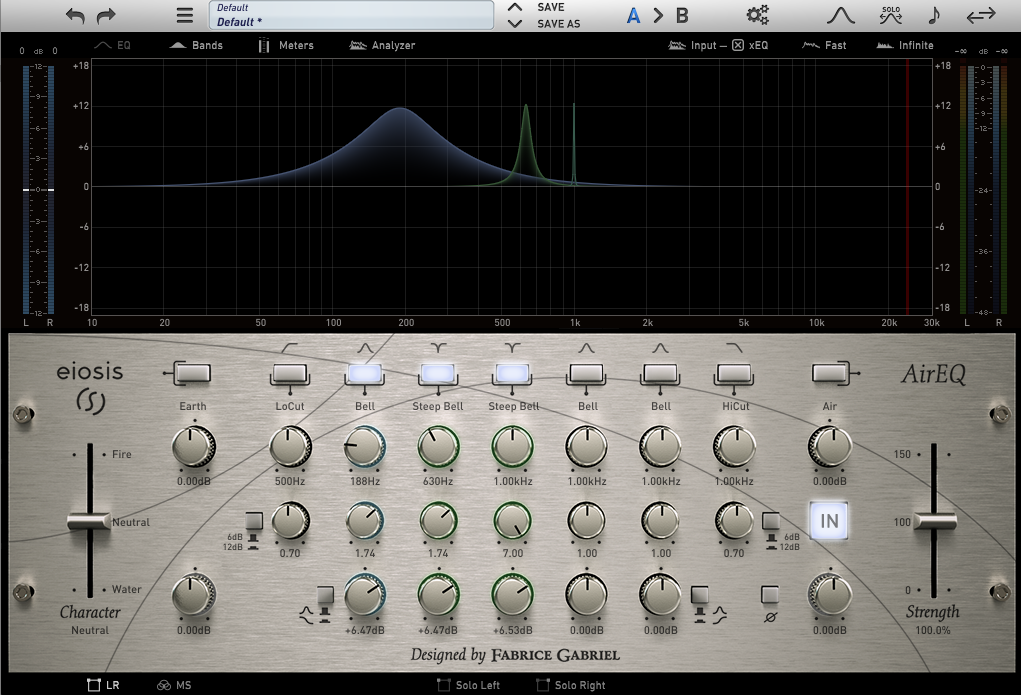The width and height of the screenshot is (1021, 695).
Task: Select the B comparison state
Action: pos(682,15)
